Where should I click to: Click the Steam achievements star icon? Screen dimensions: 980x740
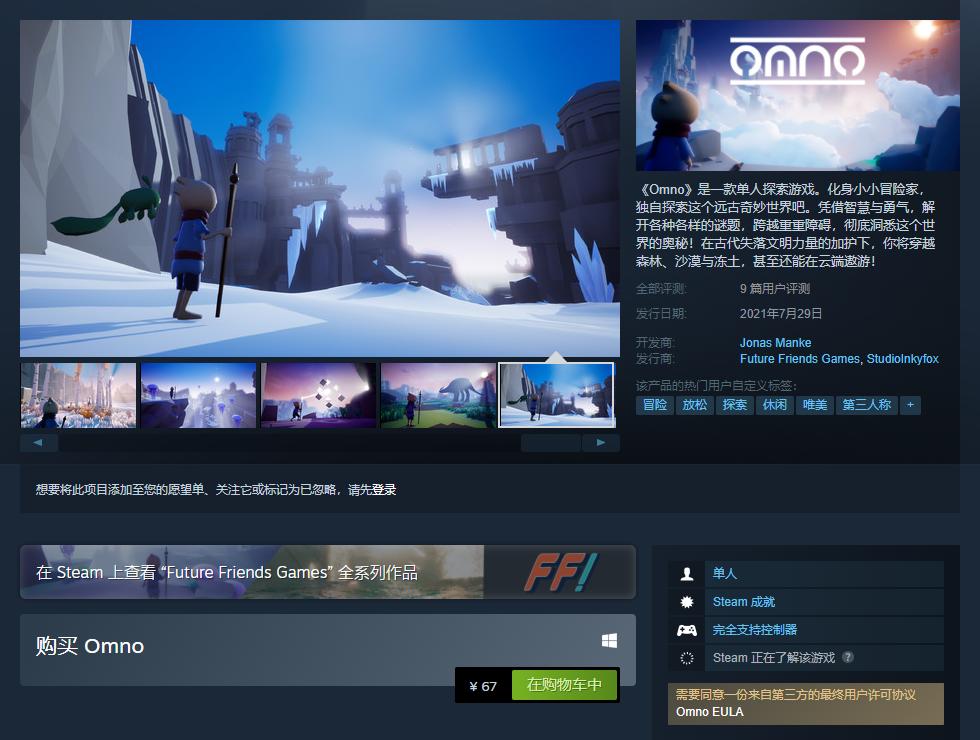(x=687, y=602)
